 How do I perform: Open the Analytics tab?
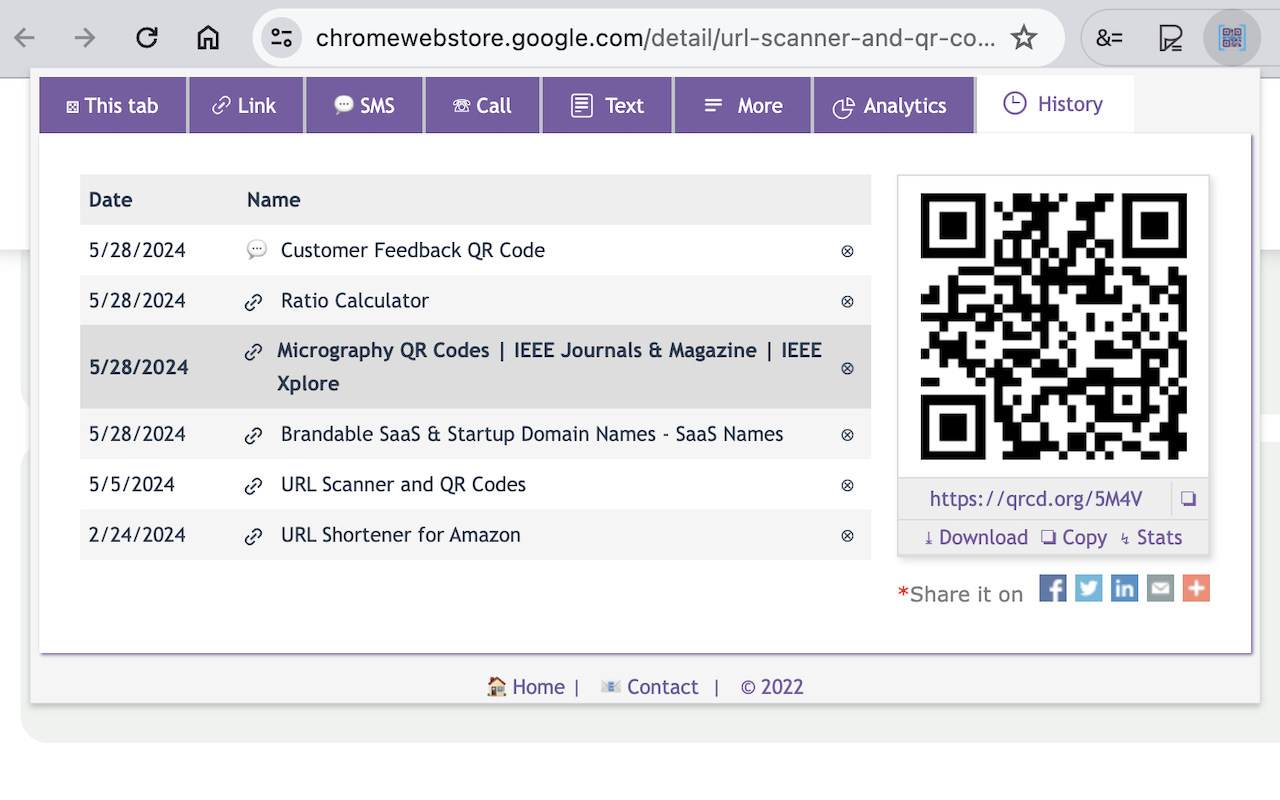(893, 105)
